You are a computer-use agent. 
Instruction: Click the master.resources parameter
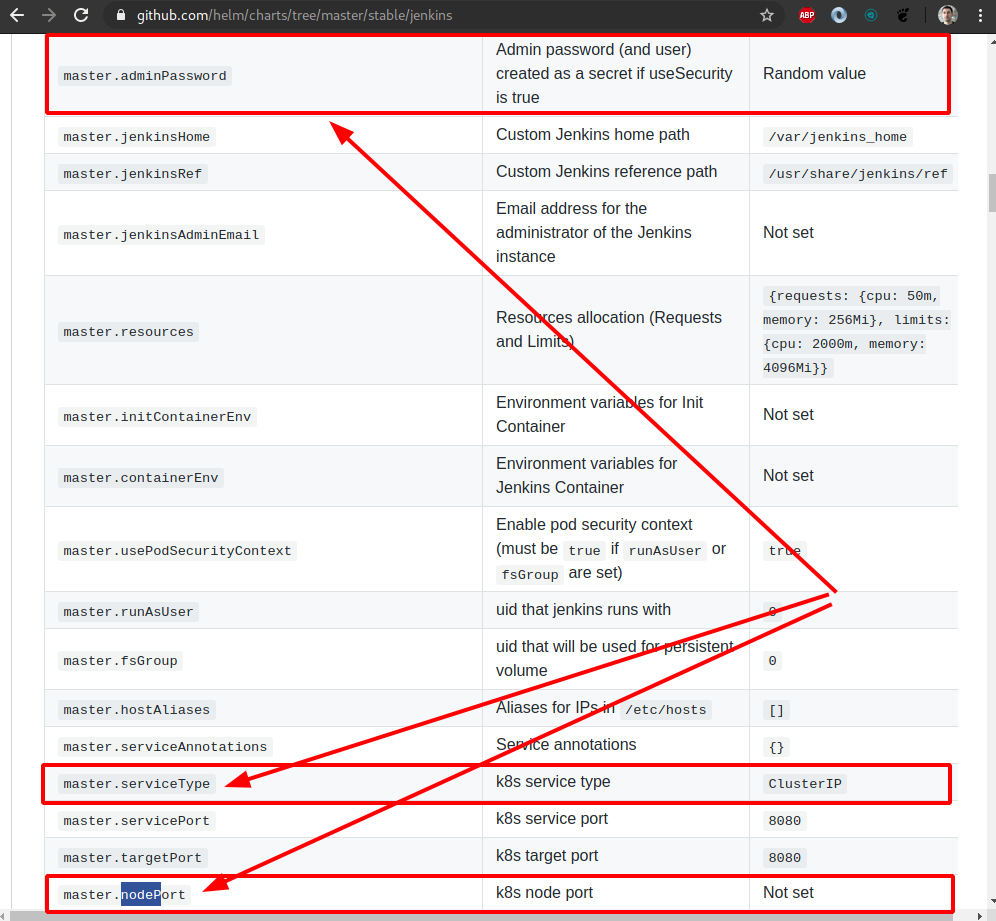click(128, 332)
